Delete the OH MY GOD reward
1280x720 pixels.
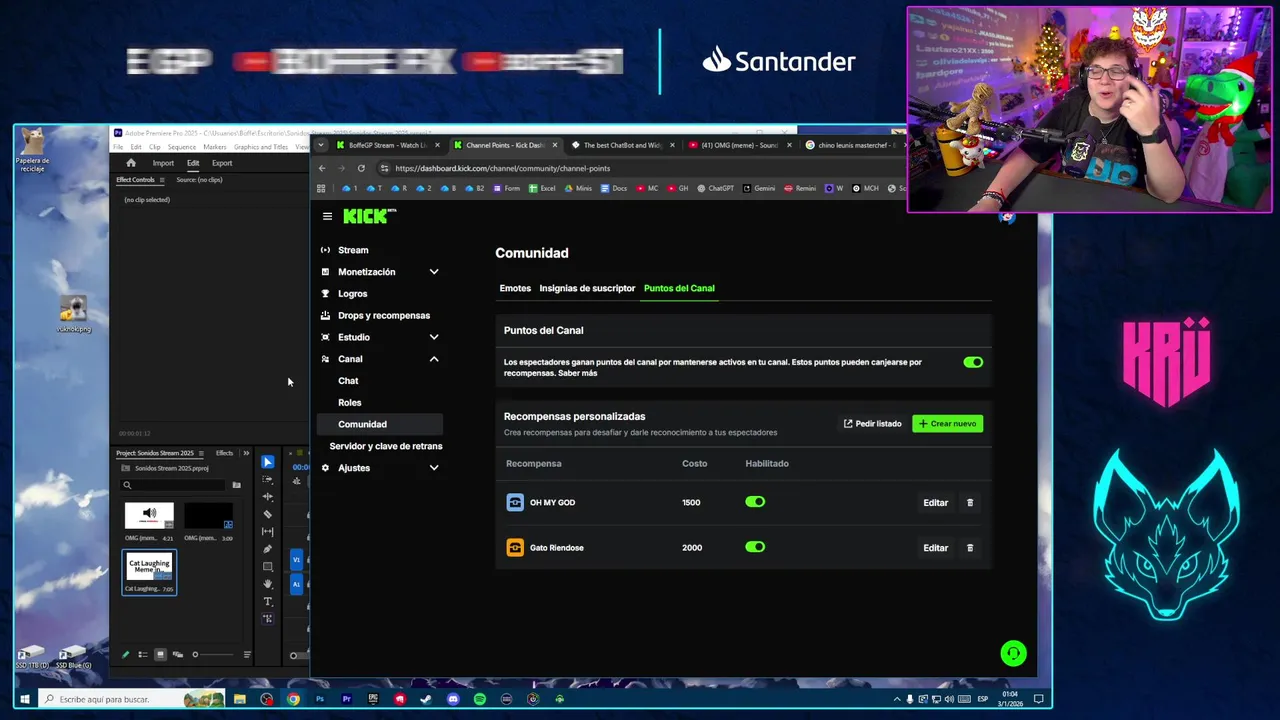click(970, 503)
